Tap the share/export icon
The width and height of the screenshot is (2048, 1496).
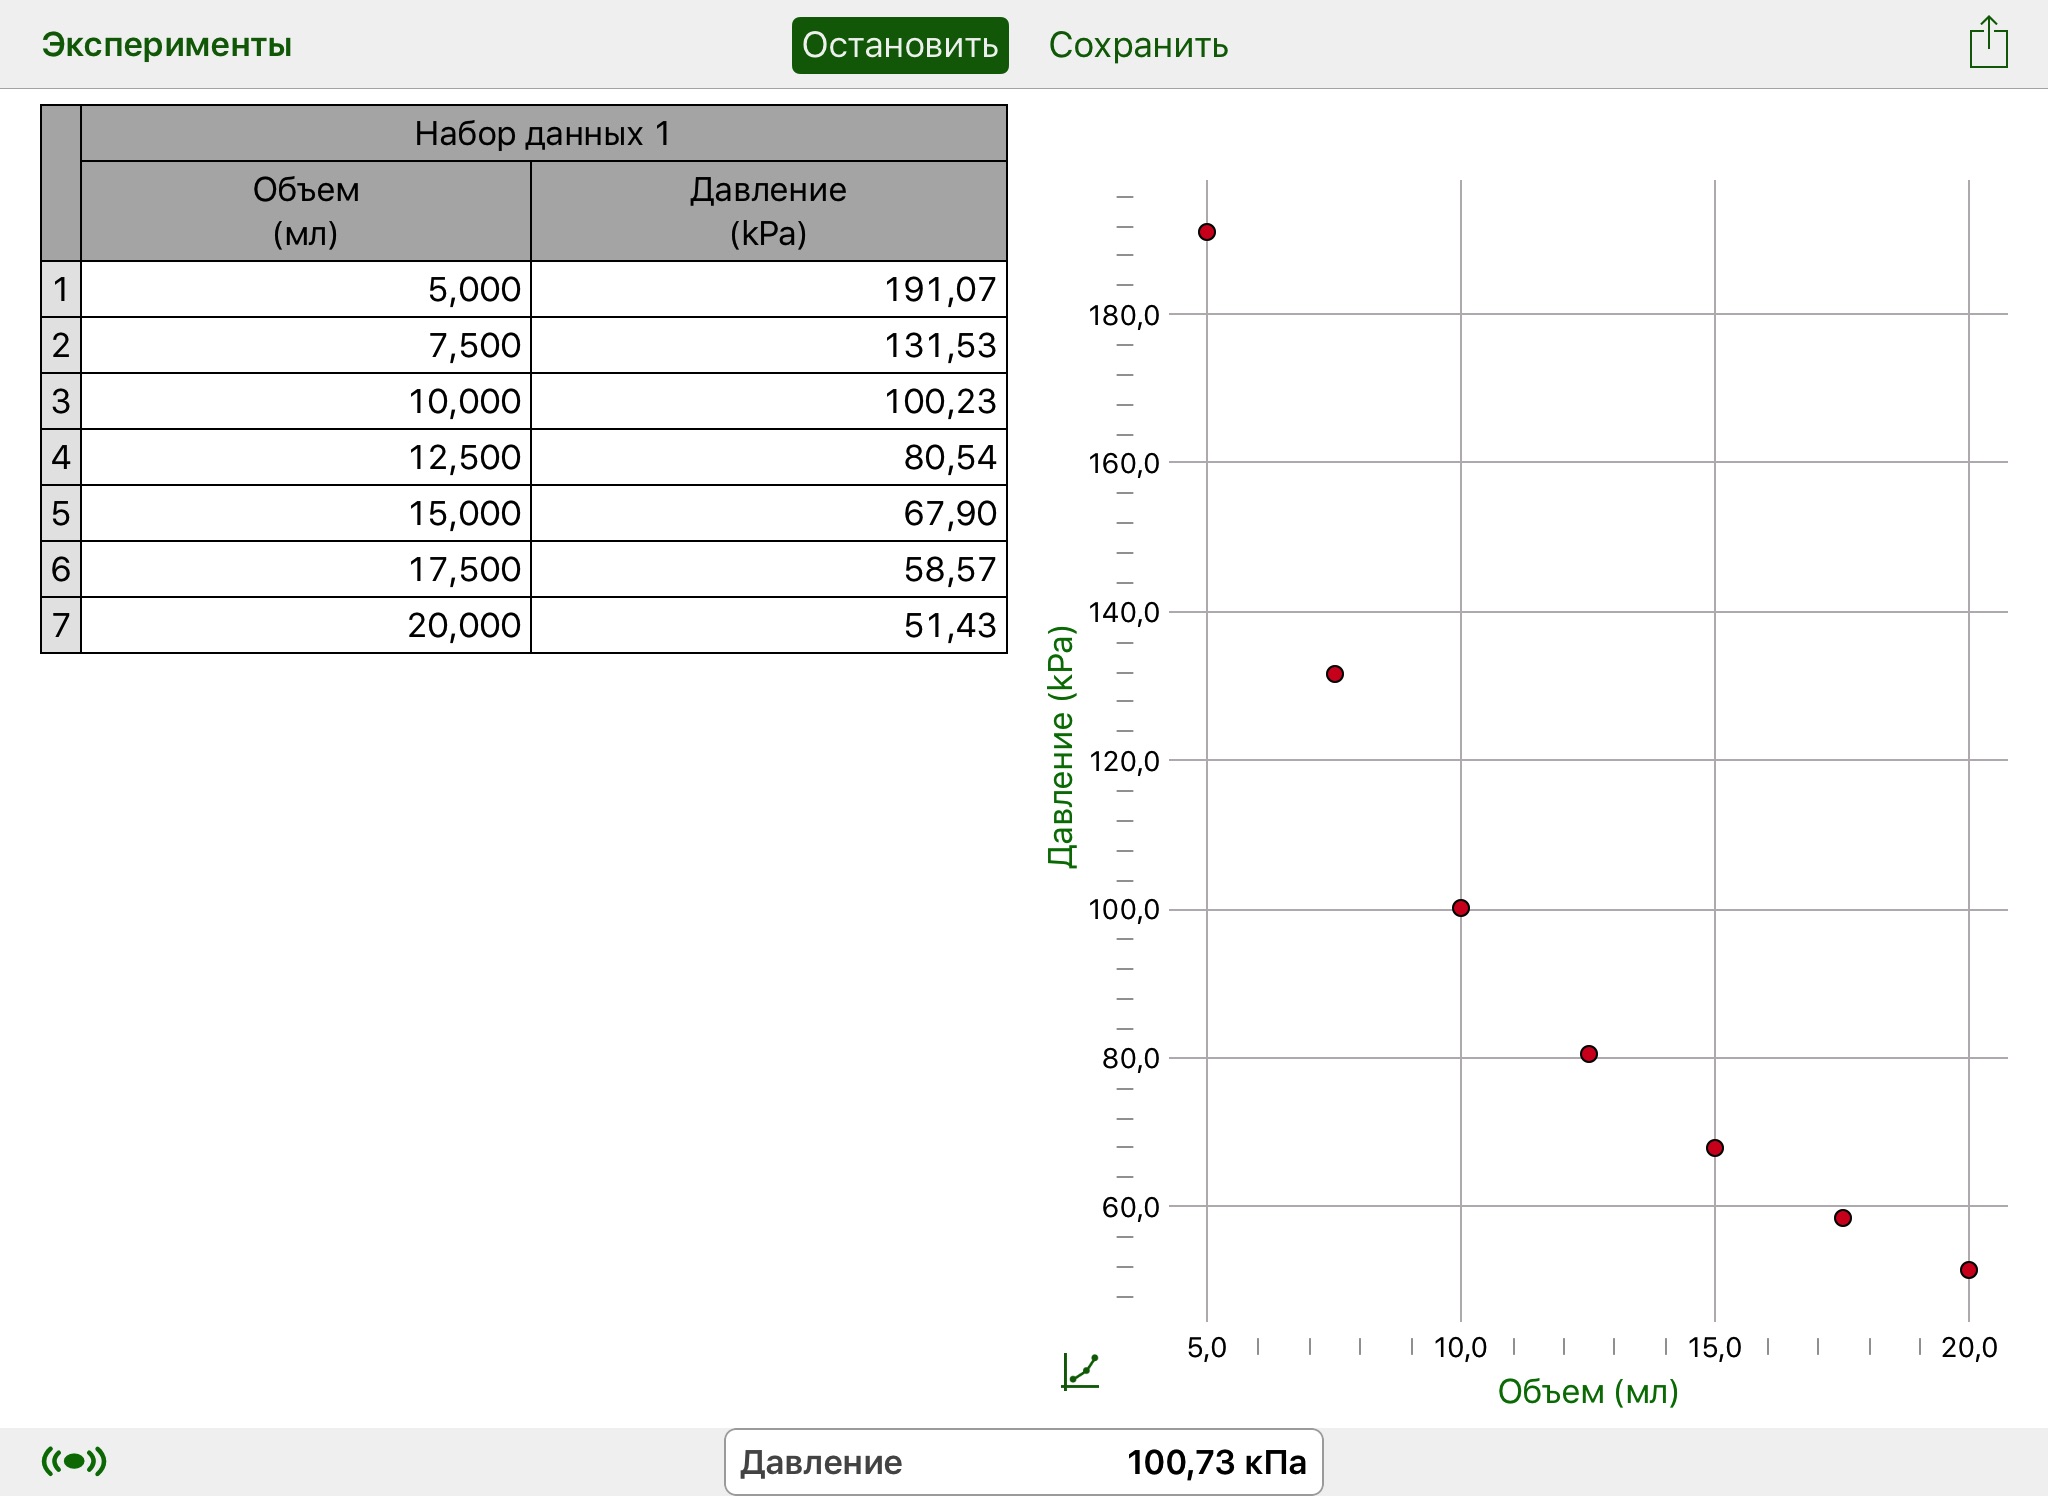[1988, 43]
